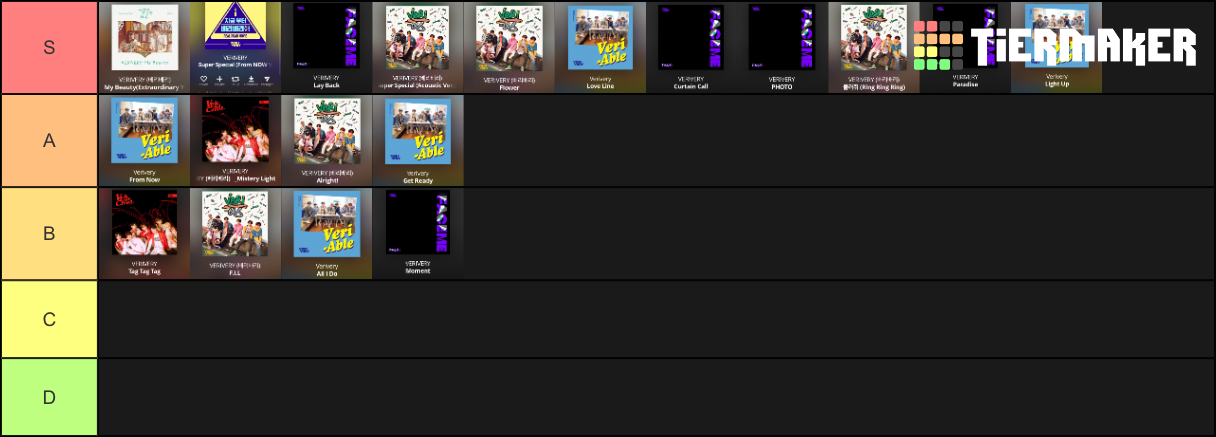Click the yellow C tier label
Screen dimensions: 1216x437
pos(49,319)
